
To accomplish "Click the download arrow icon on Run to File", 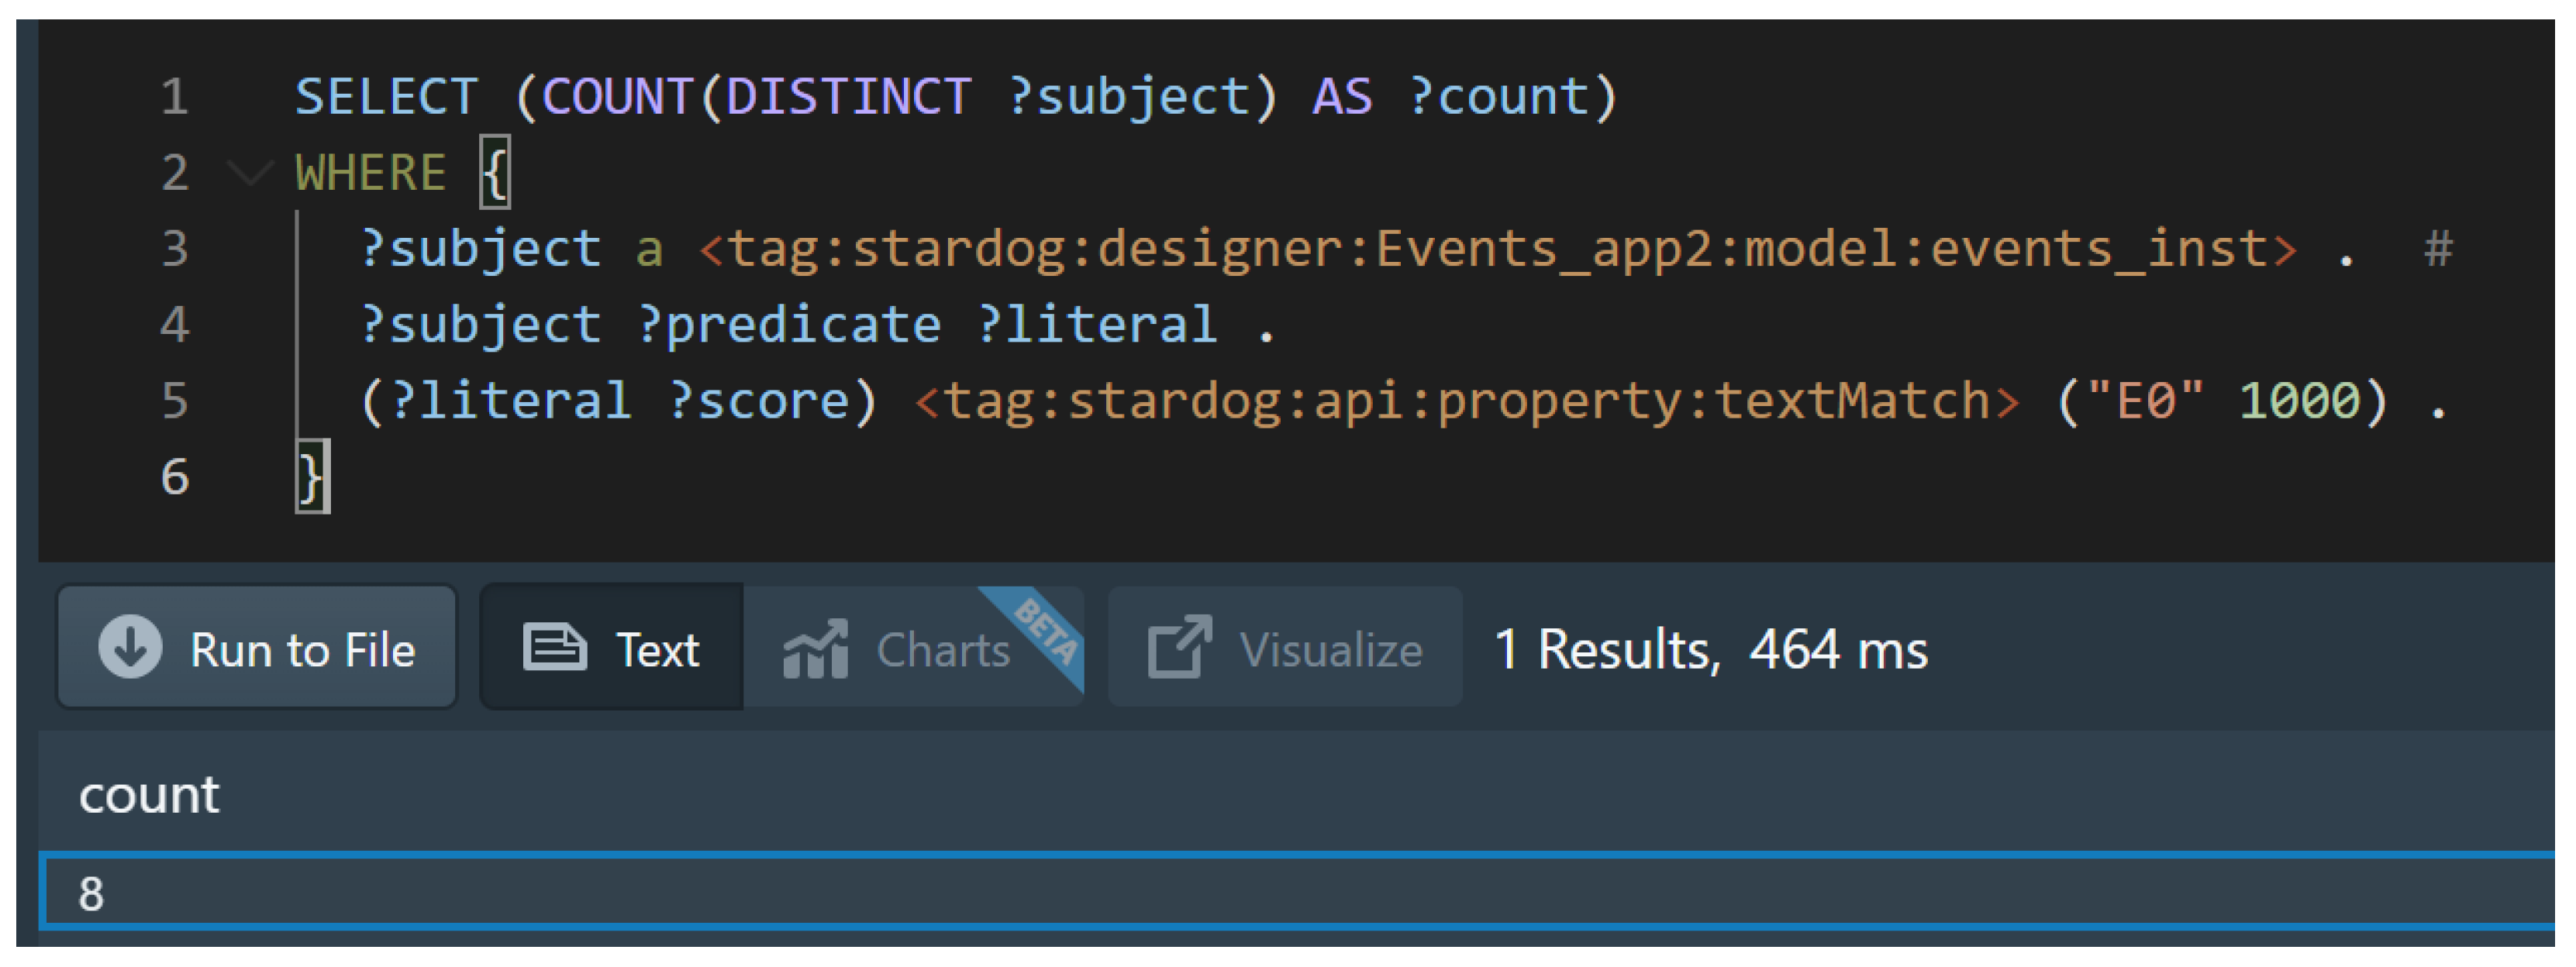I will pos(130,647).
